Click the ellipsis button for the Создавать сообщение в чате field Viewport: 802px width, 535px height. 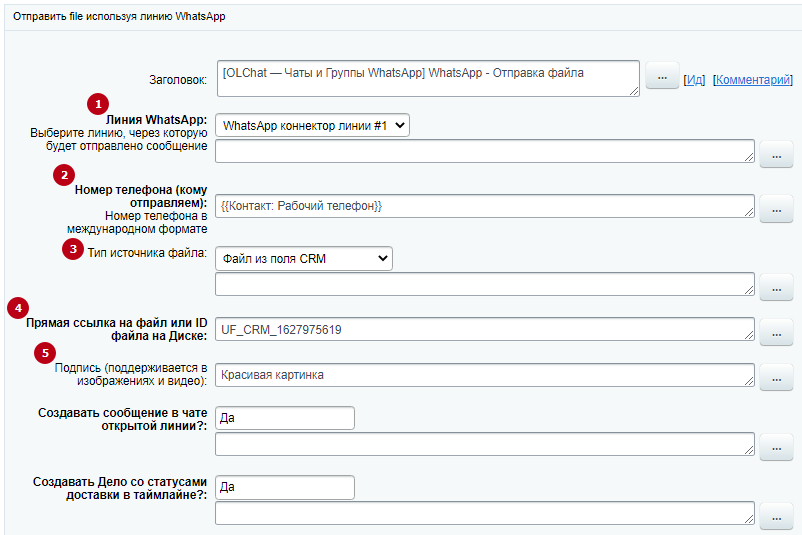click(x=776, y=447)
